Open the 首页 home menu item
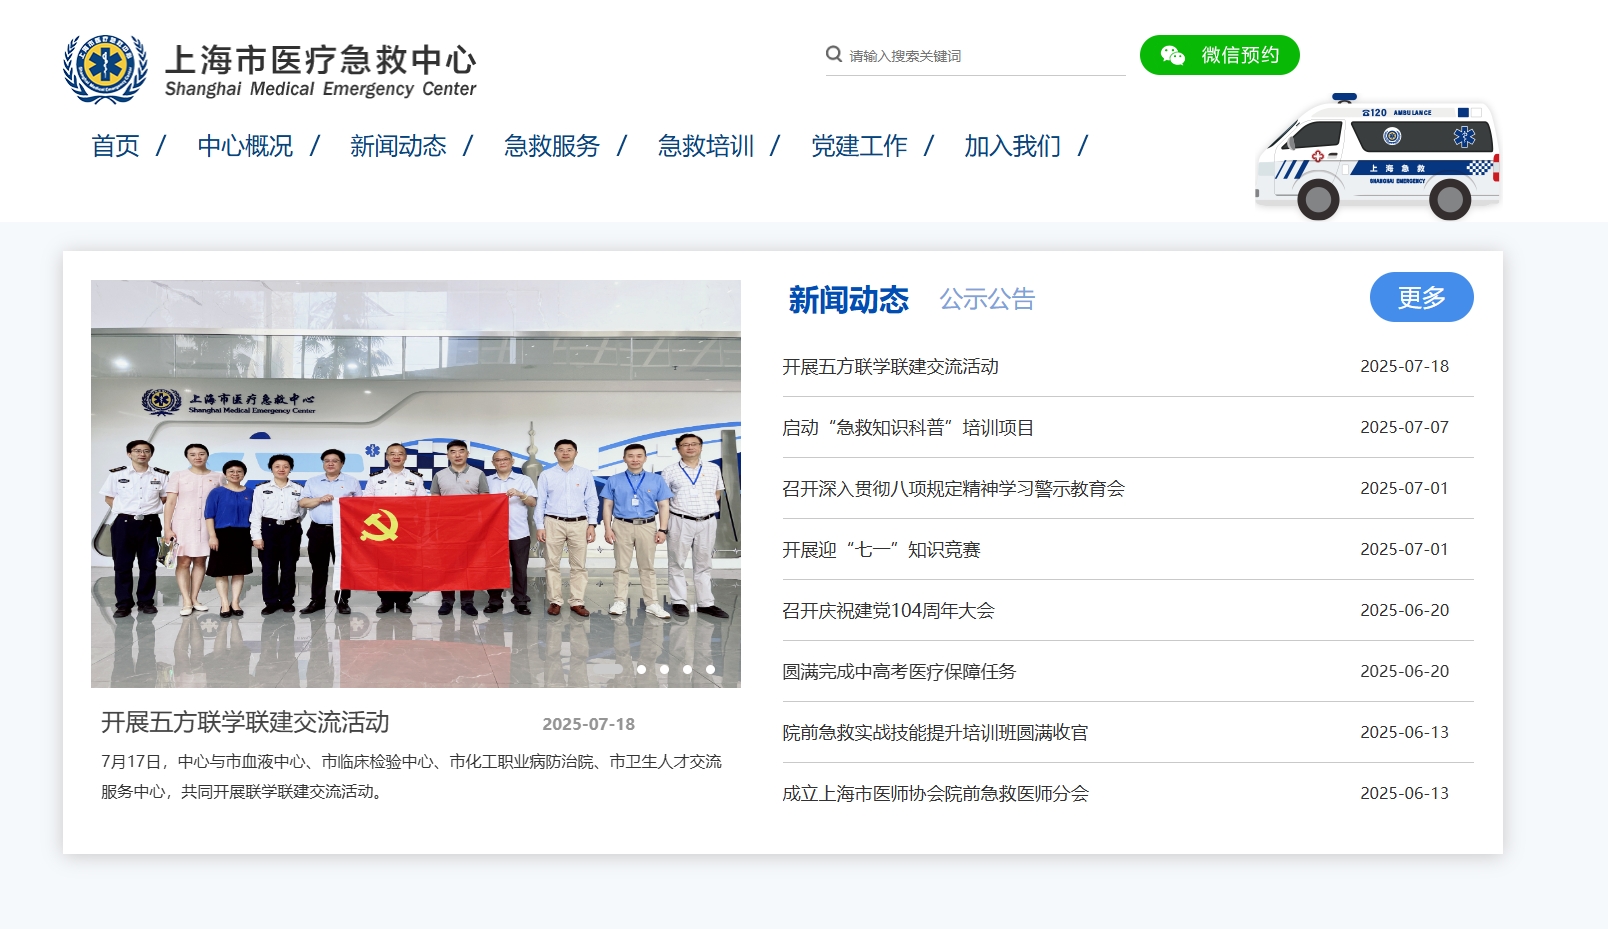 (x=115, y=146)
